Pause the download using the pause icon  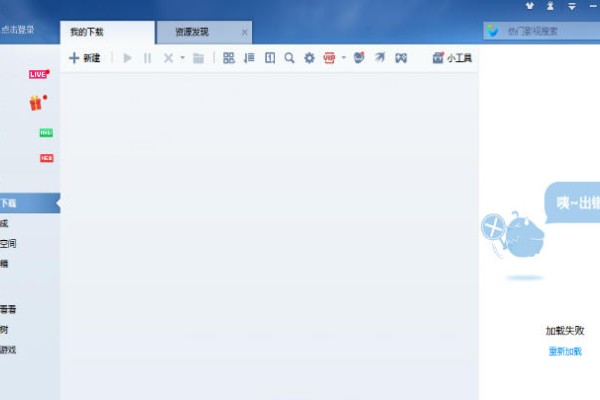(x=147, y=58)
